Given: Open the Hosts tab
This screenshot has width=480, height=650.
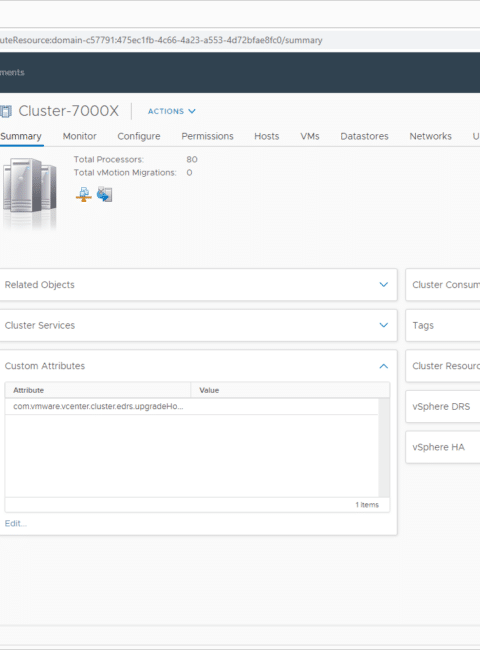Looking at the screenshot, I should click(267, 136).
